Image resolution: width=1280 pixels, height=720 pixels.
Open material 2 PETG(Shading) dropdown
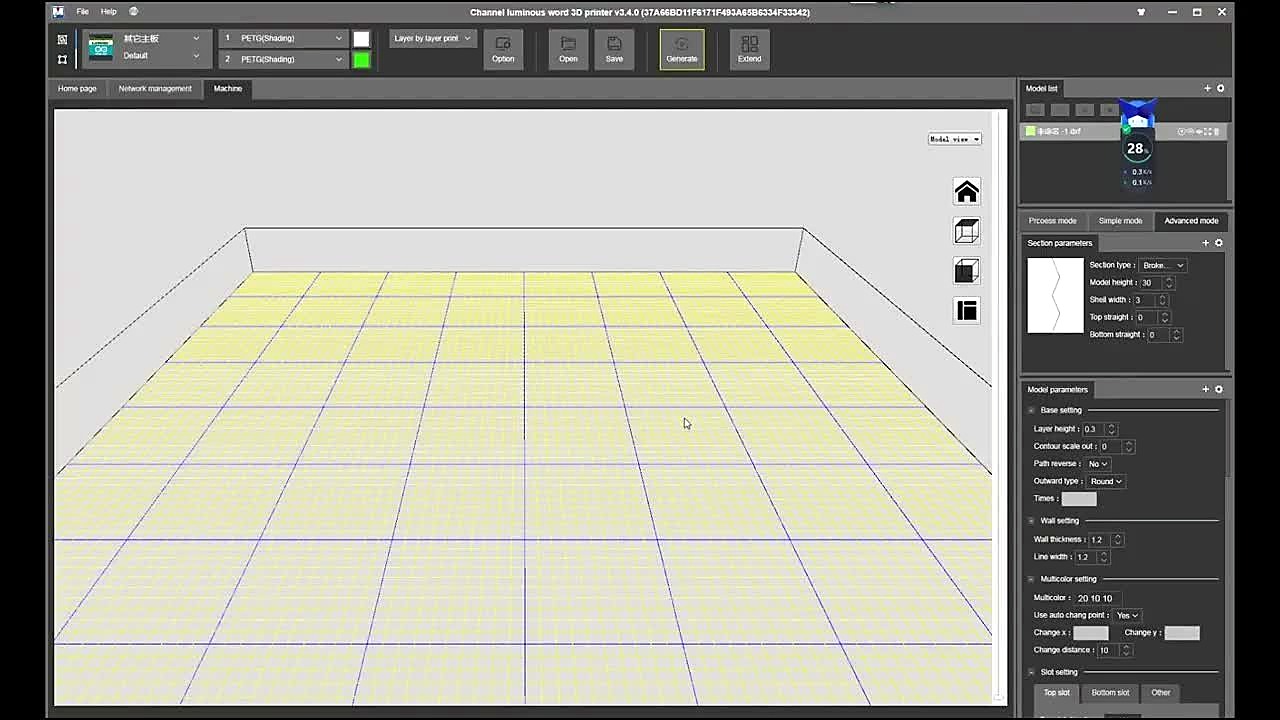(283, 59)
